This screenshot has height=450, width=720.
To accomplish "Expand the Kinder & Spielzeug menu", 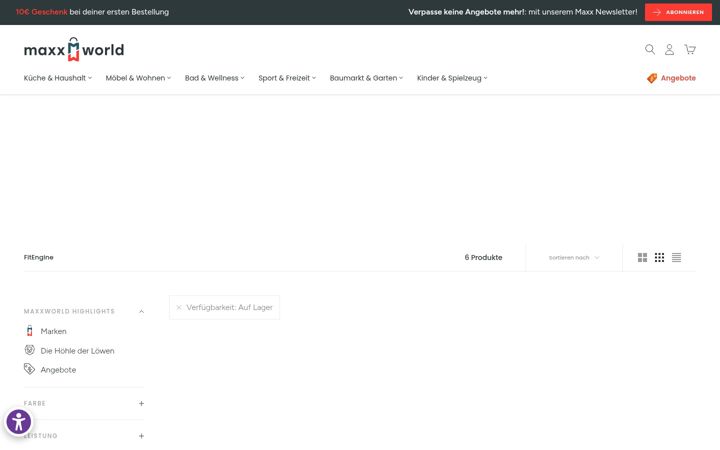I will coord(452,78).
